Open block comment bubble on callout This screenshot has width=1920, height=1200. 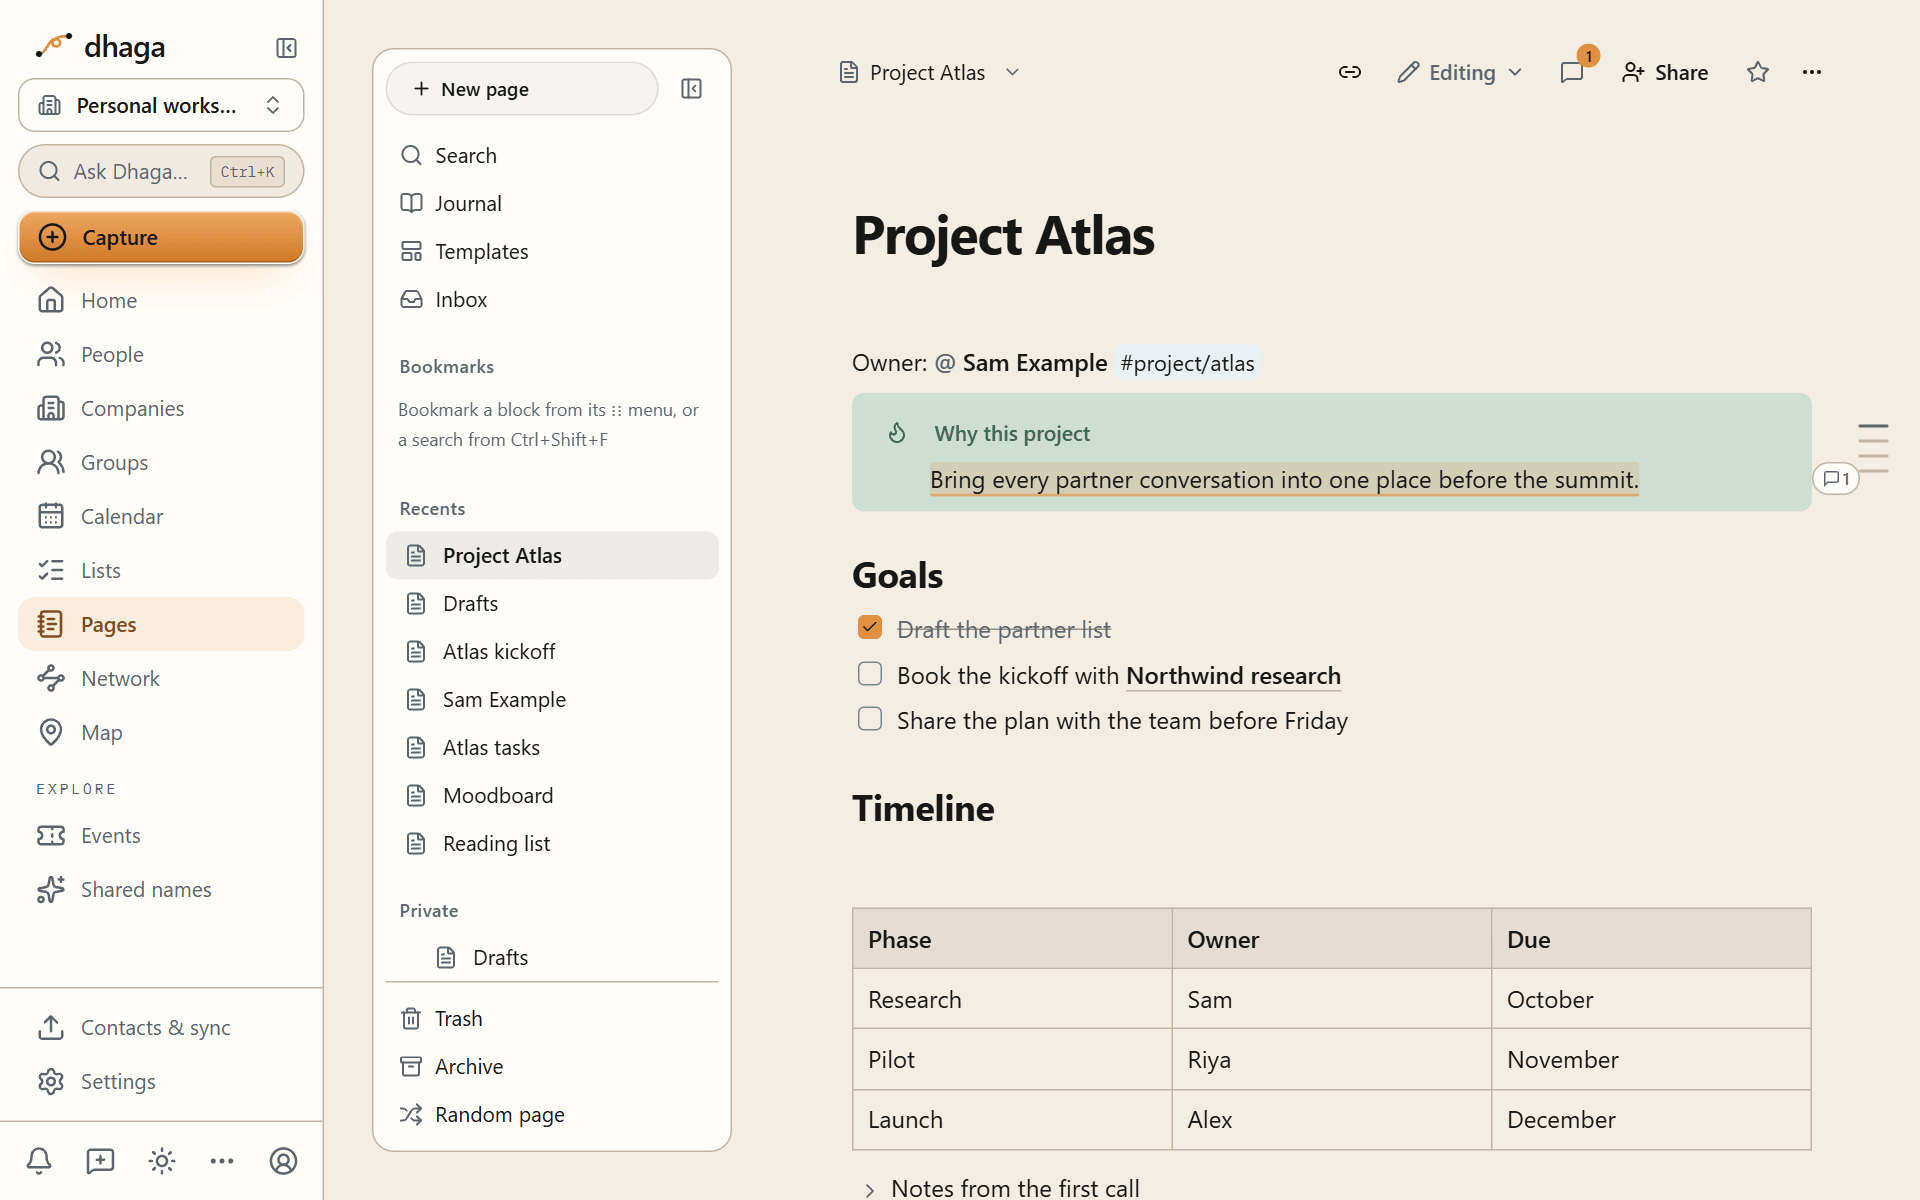1836,479
